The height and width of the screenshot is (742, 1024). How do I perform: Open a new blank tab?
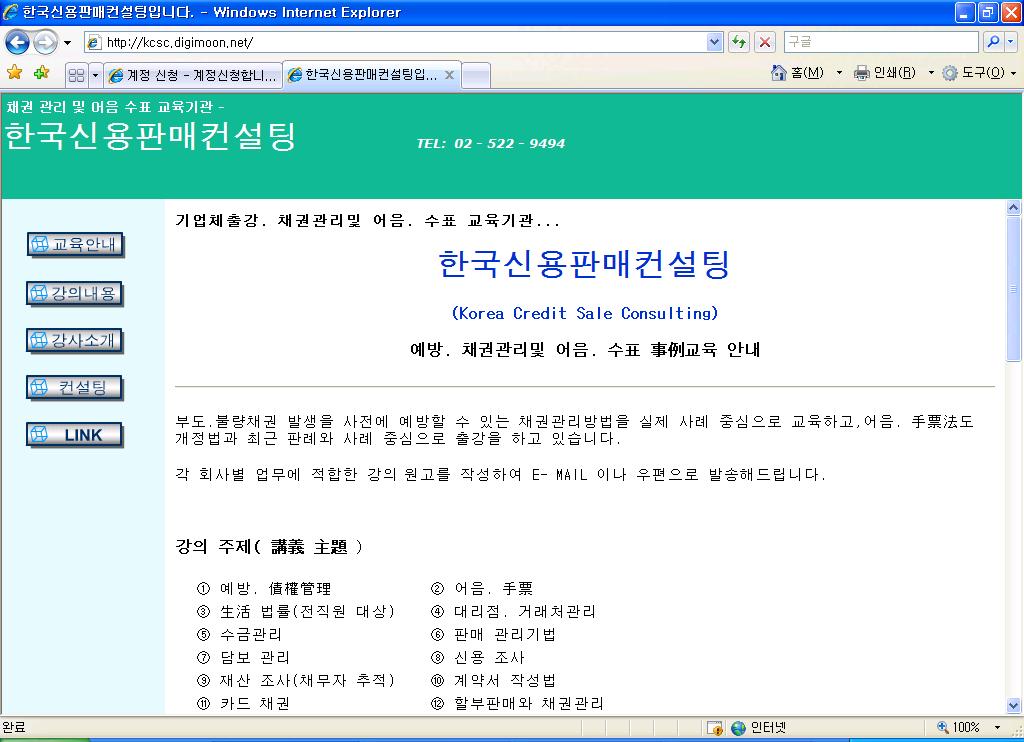click(x=476, y=76)
